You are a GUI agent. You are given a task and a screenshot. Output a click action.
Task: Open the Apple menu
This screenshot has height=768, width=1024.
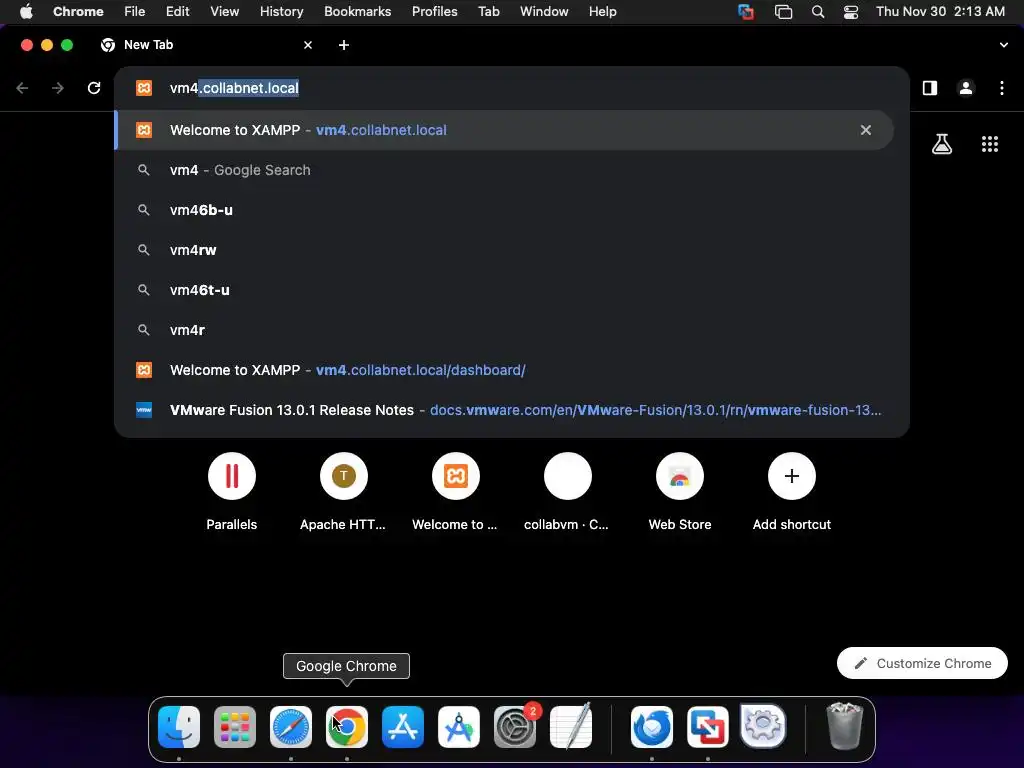pyautogui.click(x=26, y=12)
